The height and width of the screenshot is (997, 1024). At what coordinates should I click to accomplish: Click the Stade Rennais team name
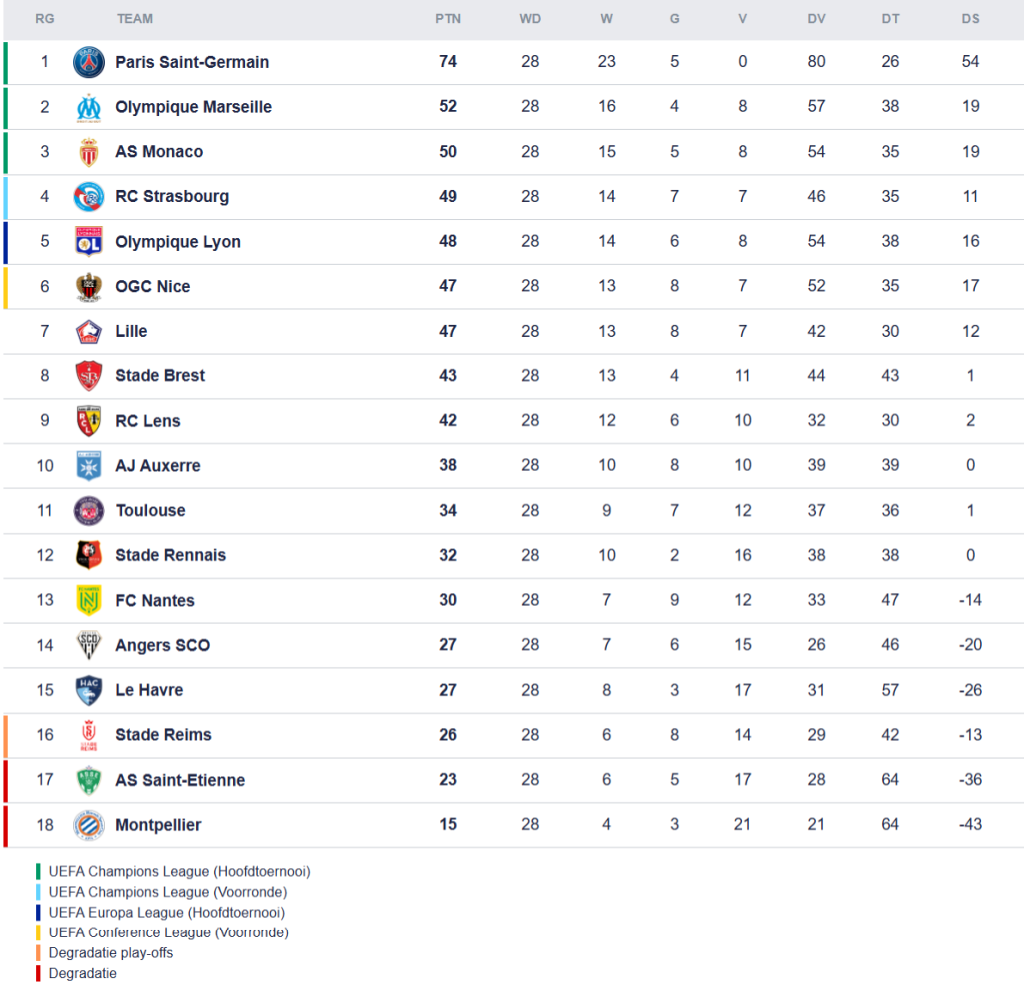point(170,555)
